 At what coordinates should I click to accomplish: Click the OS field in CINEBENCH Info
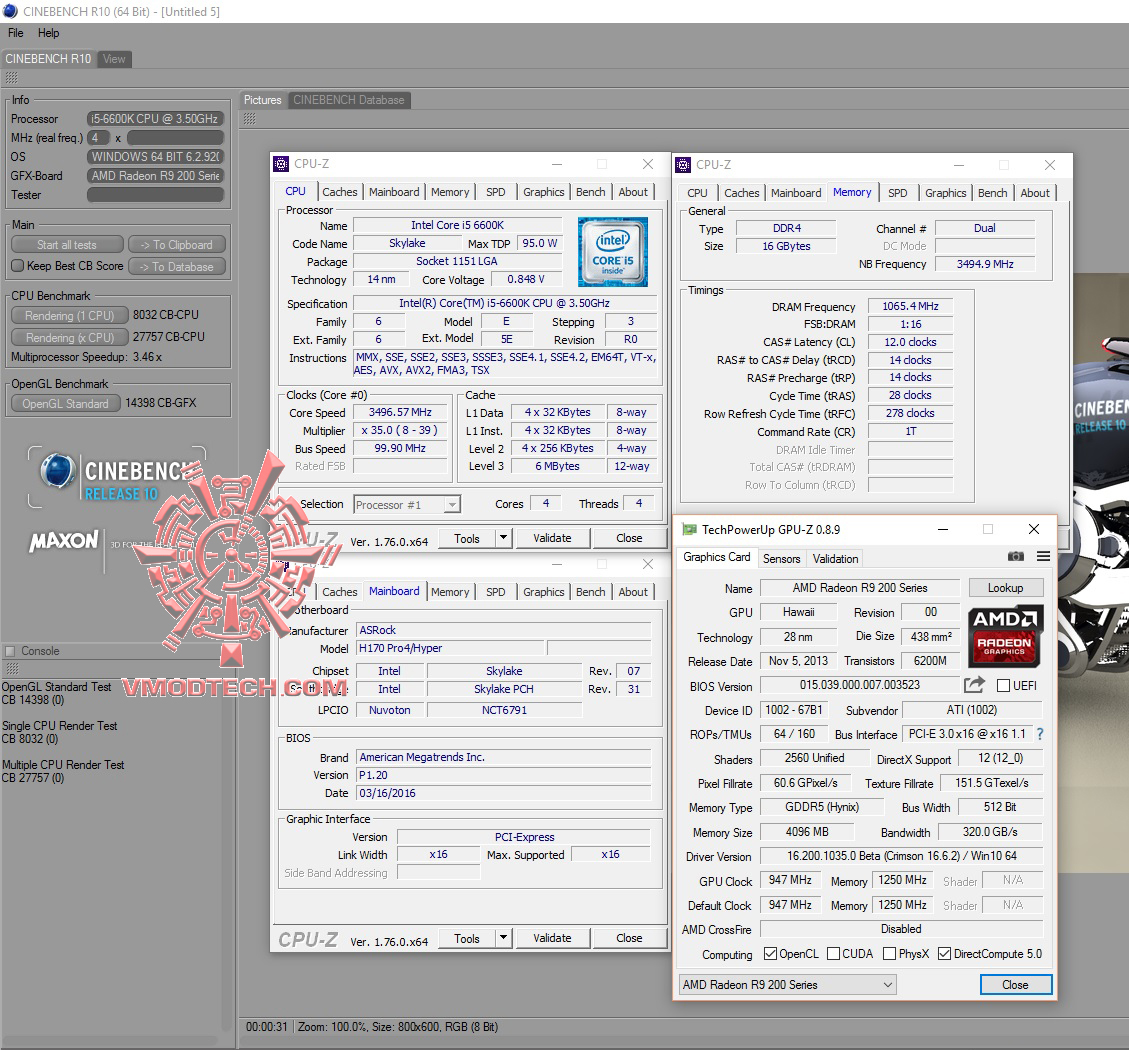coord(156,156)
